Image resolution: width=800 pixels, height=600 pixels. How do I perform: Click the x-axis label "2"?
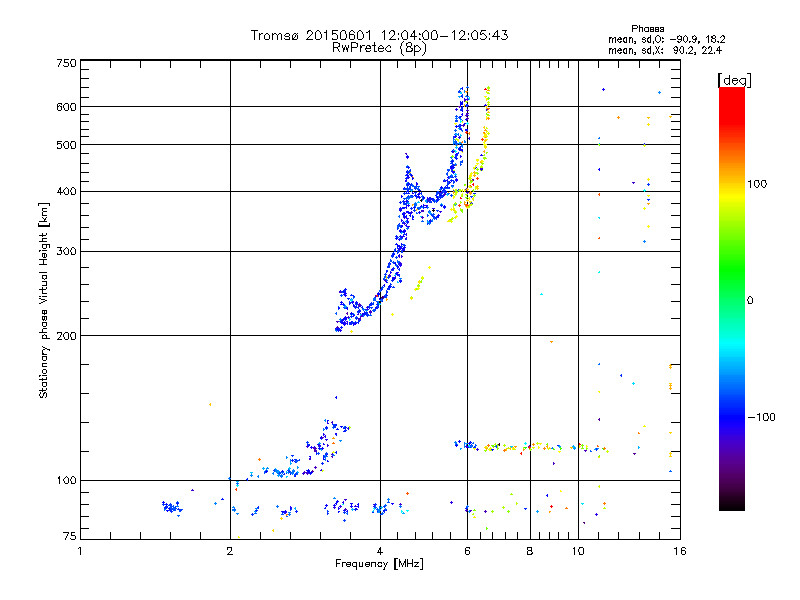point(230,551)
